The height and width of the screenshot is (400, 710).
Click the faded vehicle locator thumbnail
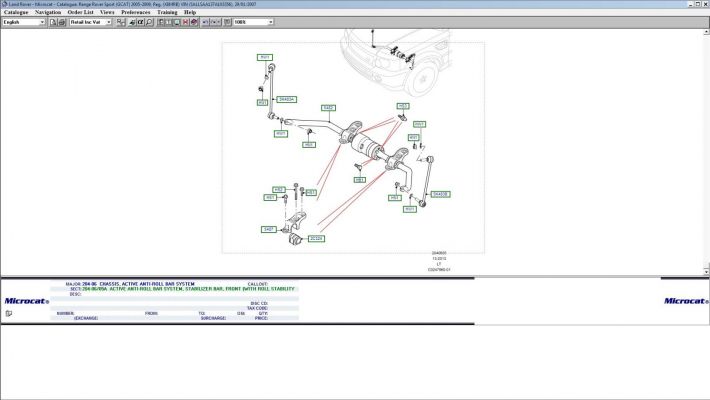(396, 61)
